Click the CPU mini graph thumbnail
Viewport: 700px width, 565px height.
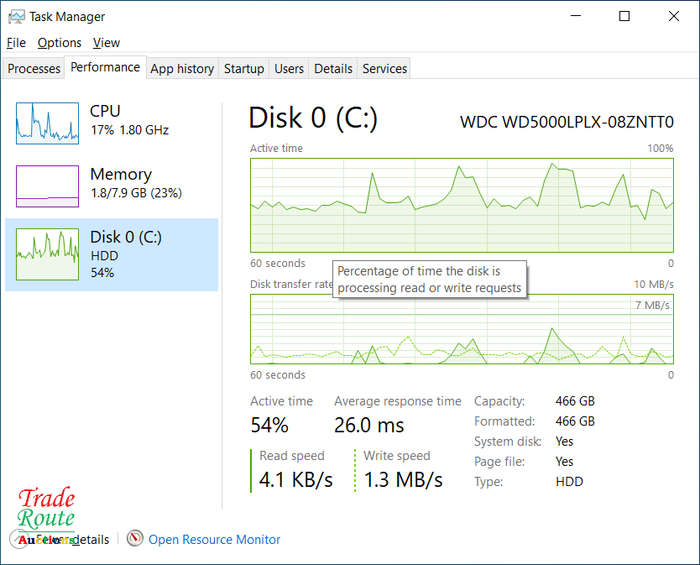[47, 123]
